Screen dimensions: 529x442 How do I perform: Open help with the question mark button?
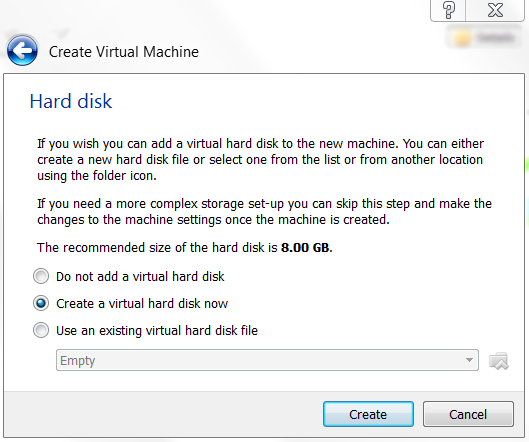coord(448,10)
